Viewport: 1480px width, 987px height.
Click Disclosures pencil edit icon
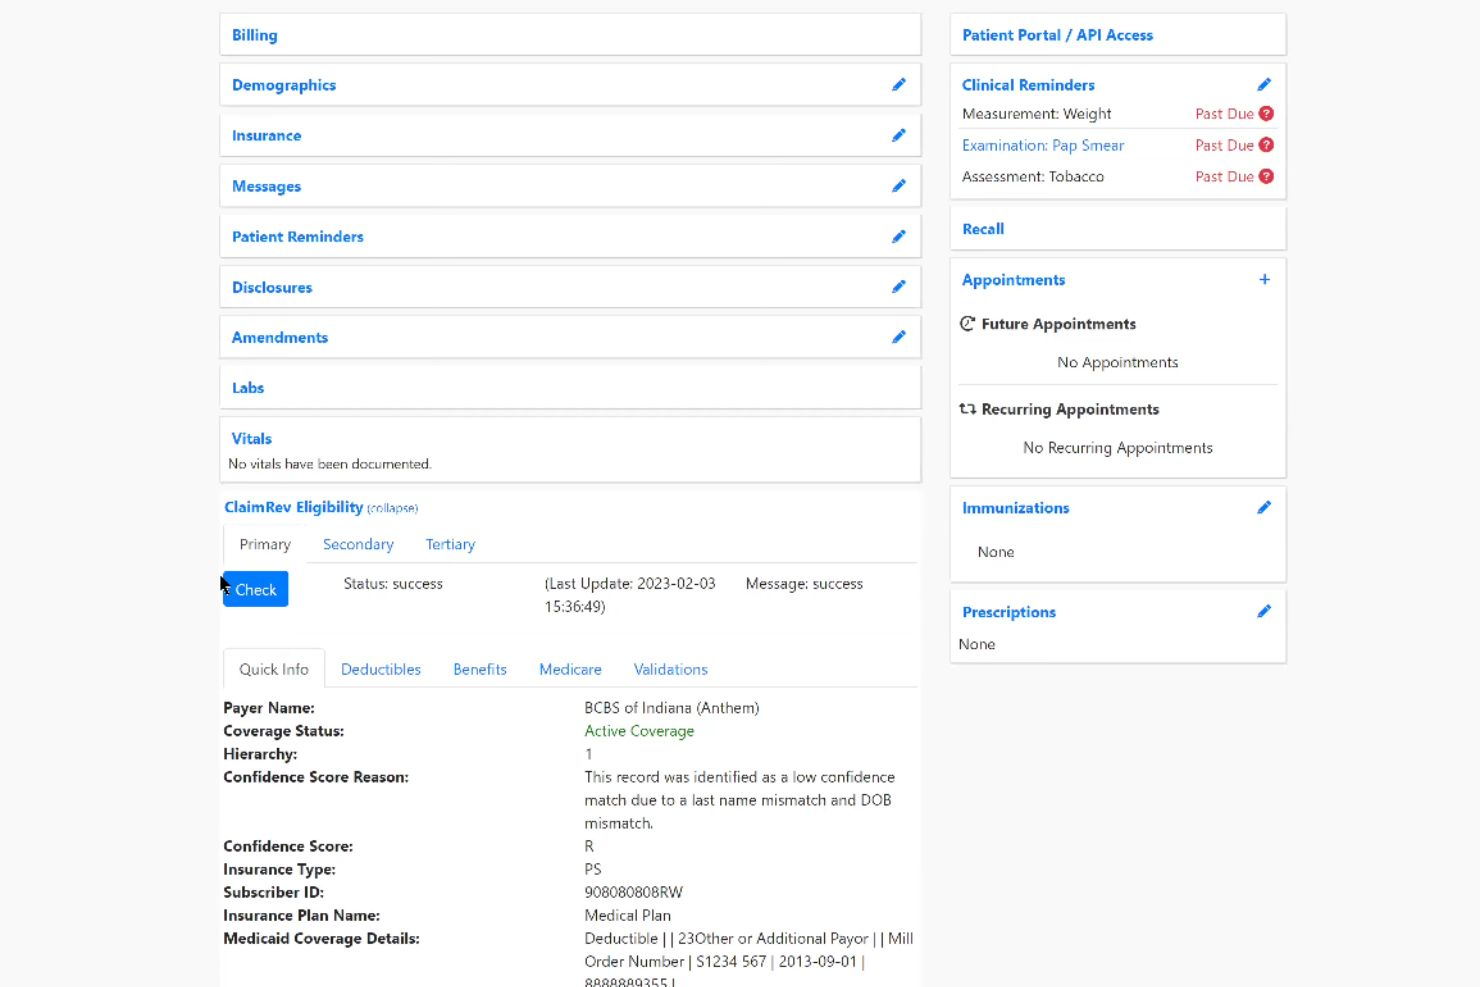pyautogui.click(x=898, y=287)
